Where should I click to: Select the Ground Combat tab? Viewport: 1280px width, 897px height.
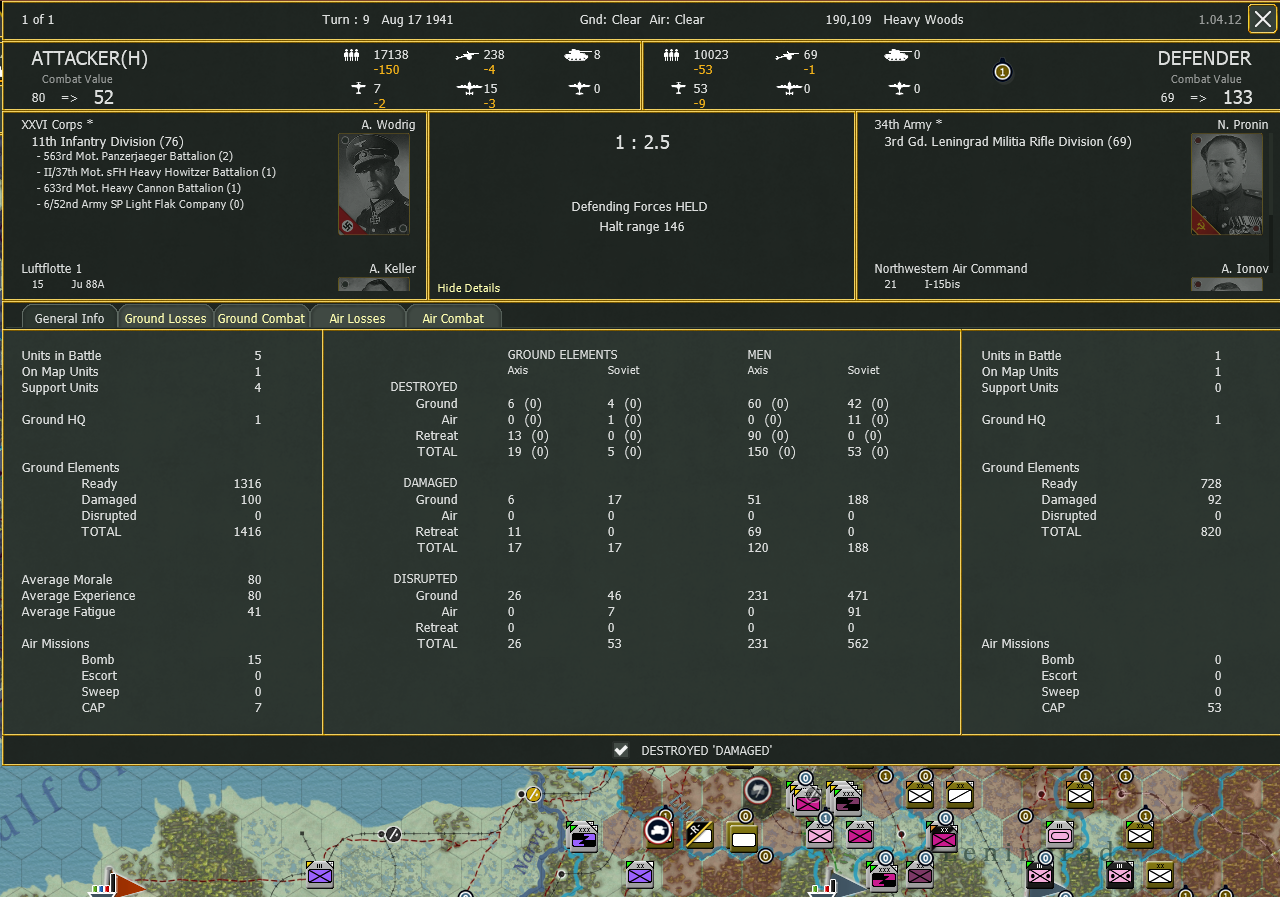(261, 318)
